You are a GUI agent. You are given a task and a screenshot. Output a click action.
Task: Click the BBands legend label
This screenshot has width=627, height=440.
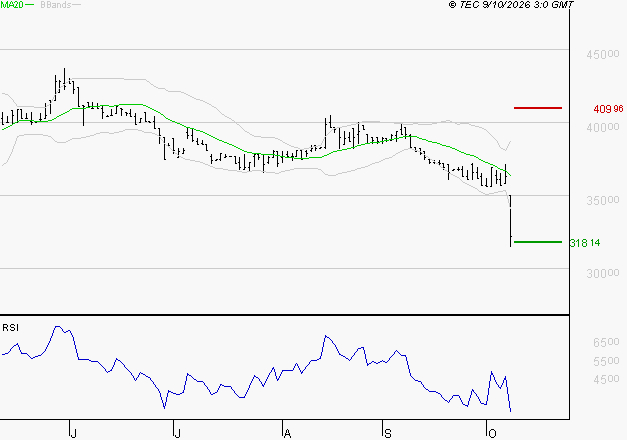tap(56, 5)
